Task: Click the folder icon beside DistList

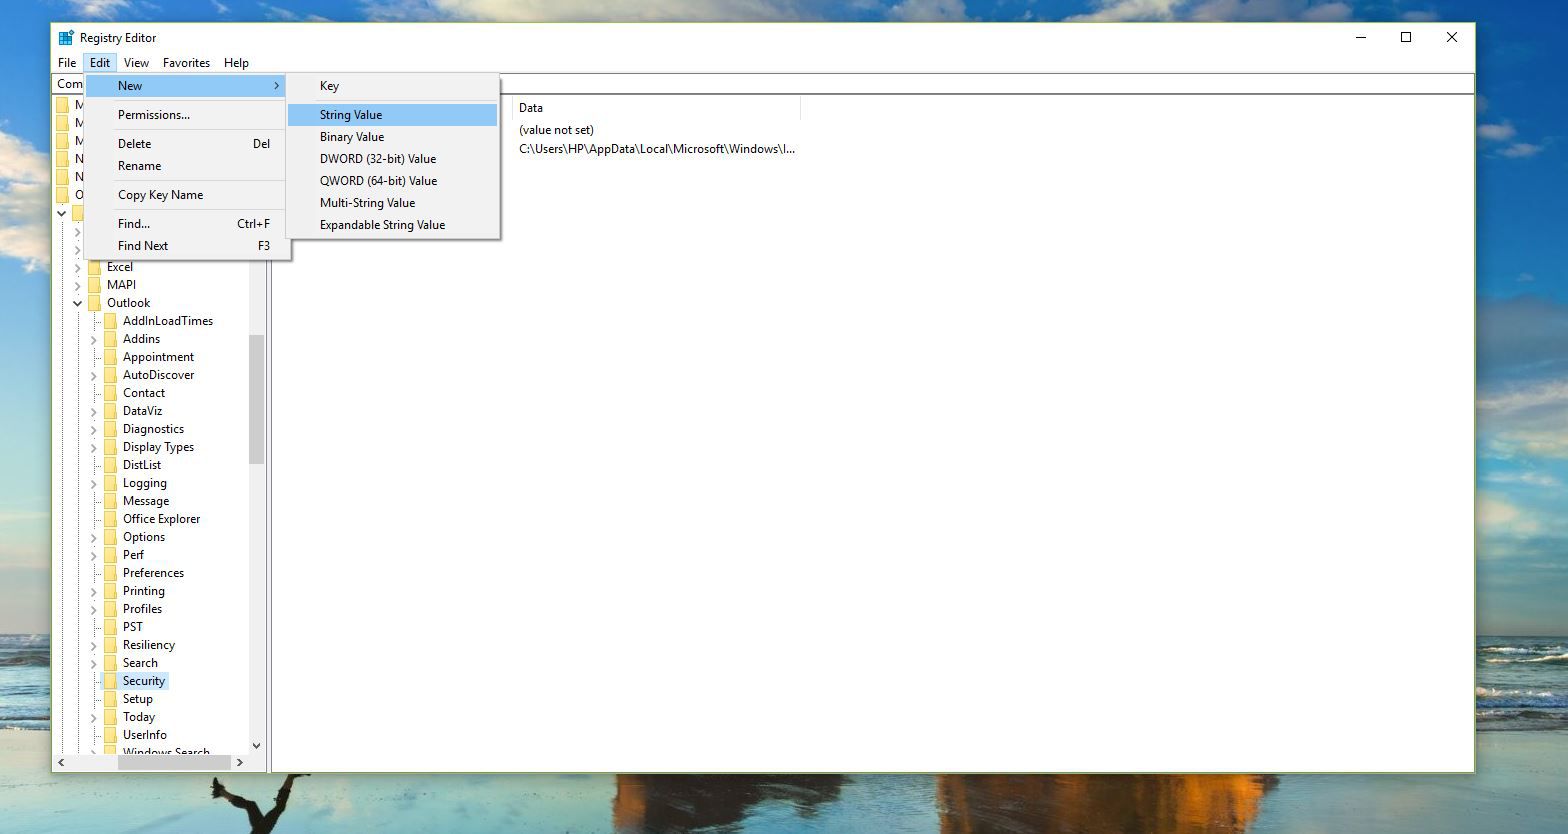Action: (x=110, y=465)
